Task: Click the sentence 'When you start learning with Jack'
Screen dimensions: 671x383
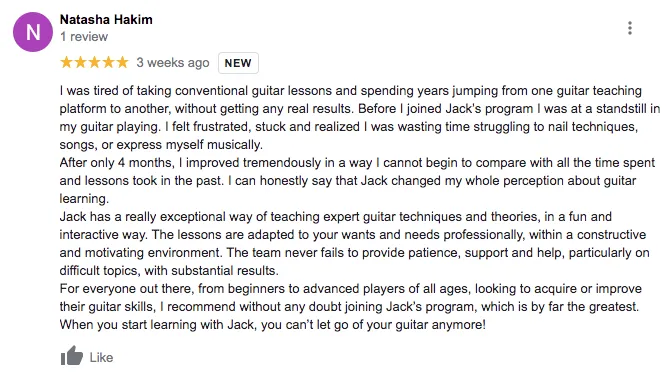Action: click(273, 324)
